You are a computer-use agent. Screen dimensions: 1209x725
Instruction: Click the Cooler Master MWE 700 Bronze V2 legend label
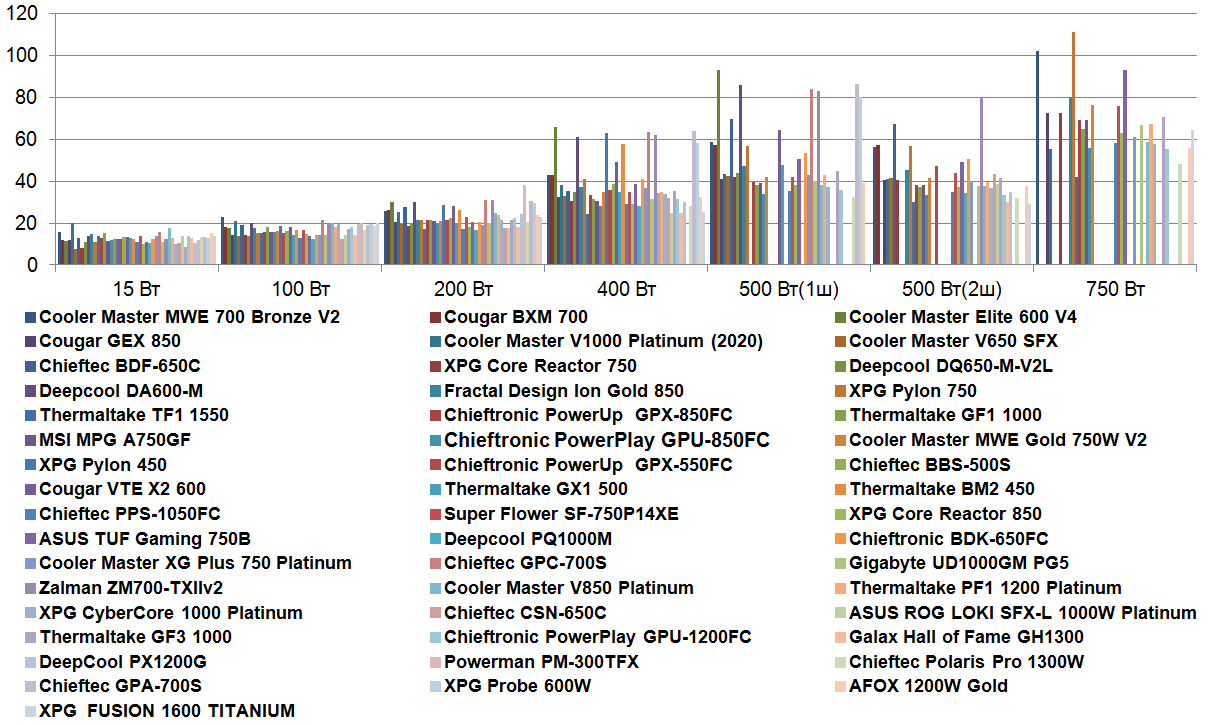190,317
